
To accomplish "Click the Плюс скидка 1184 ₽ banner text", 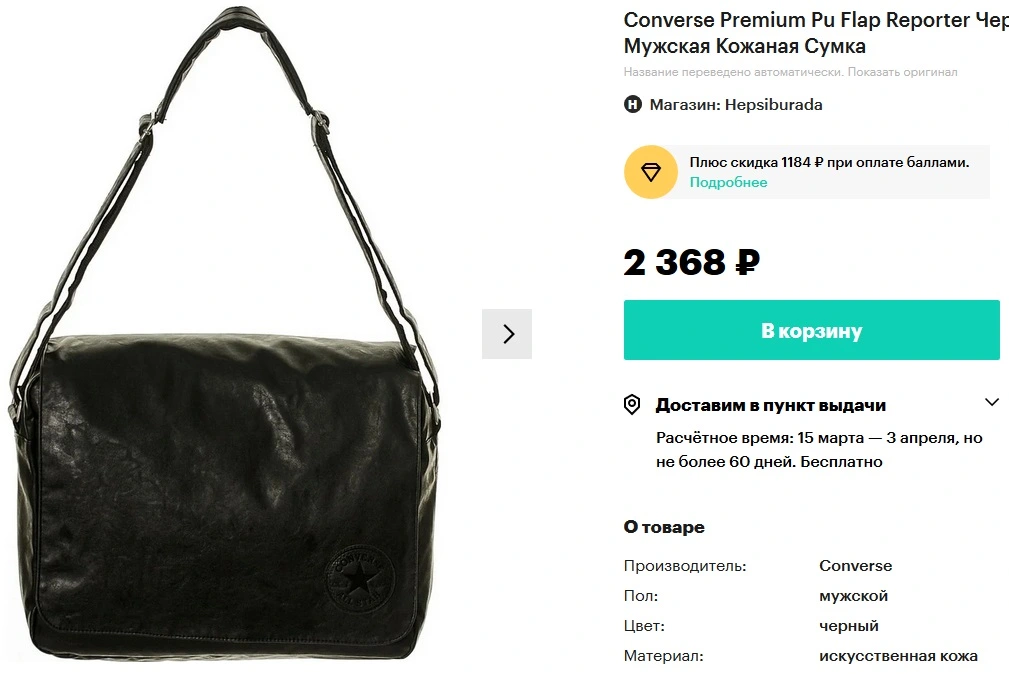I will click(829, 162).
